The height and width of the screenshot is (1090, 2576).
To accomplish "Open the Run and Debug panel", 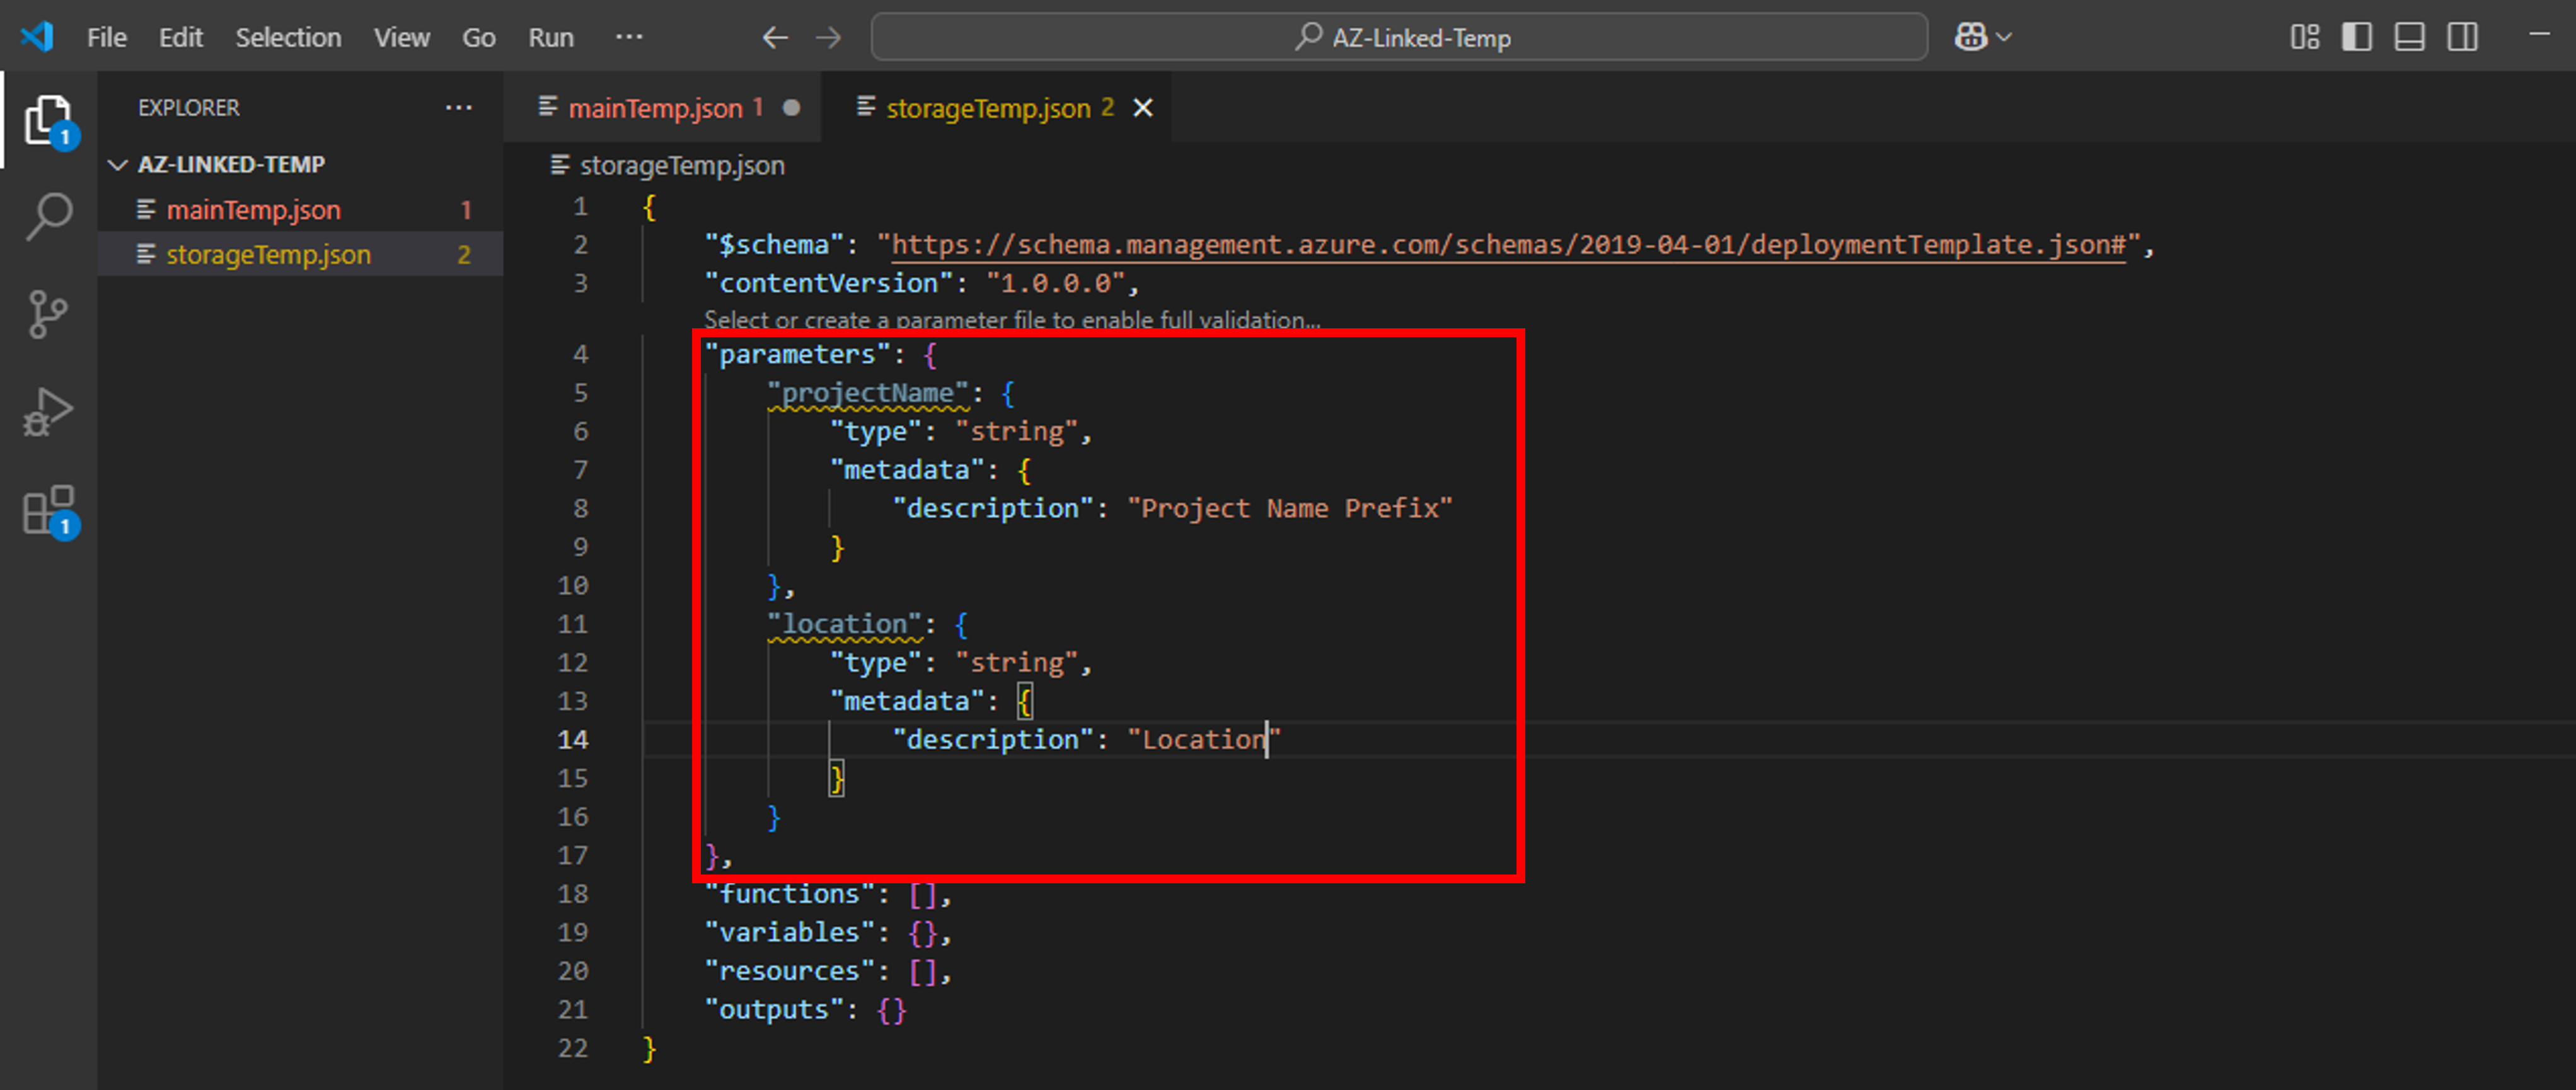I will tap(48, 410).
